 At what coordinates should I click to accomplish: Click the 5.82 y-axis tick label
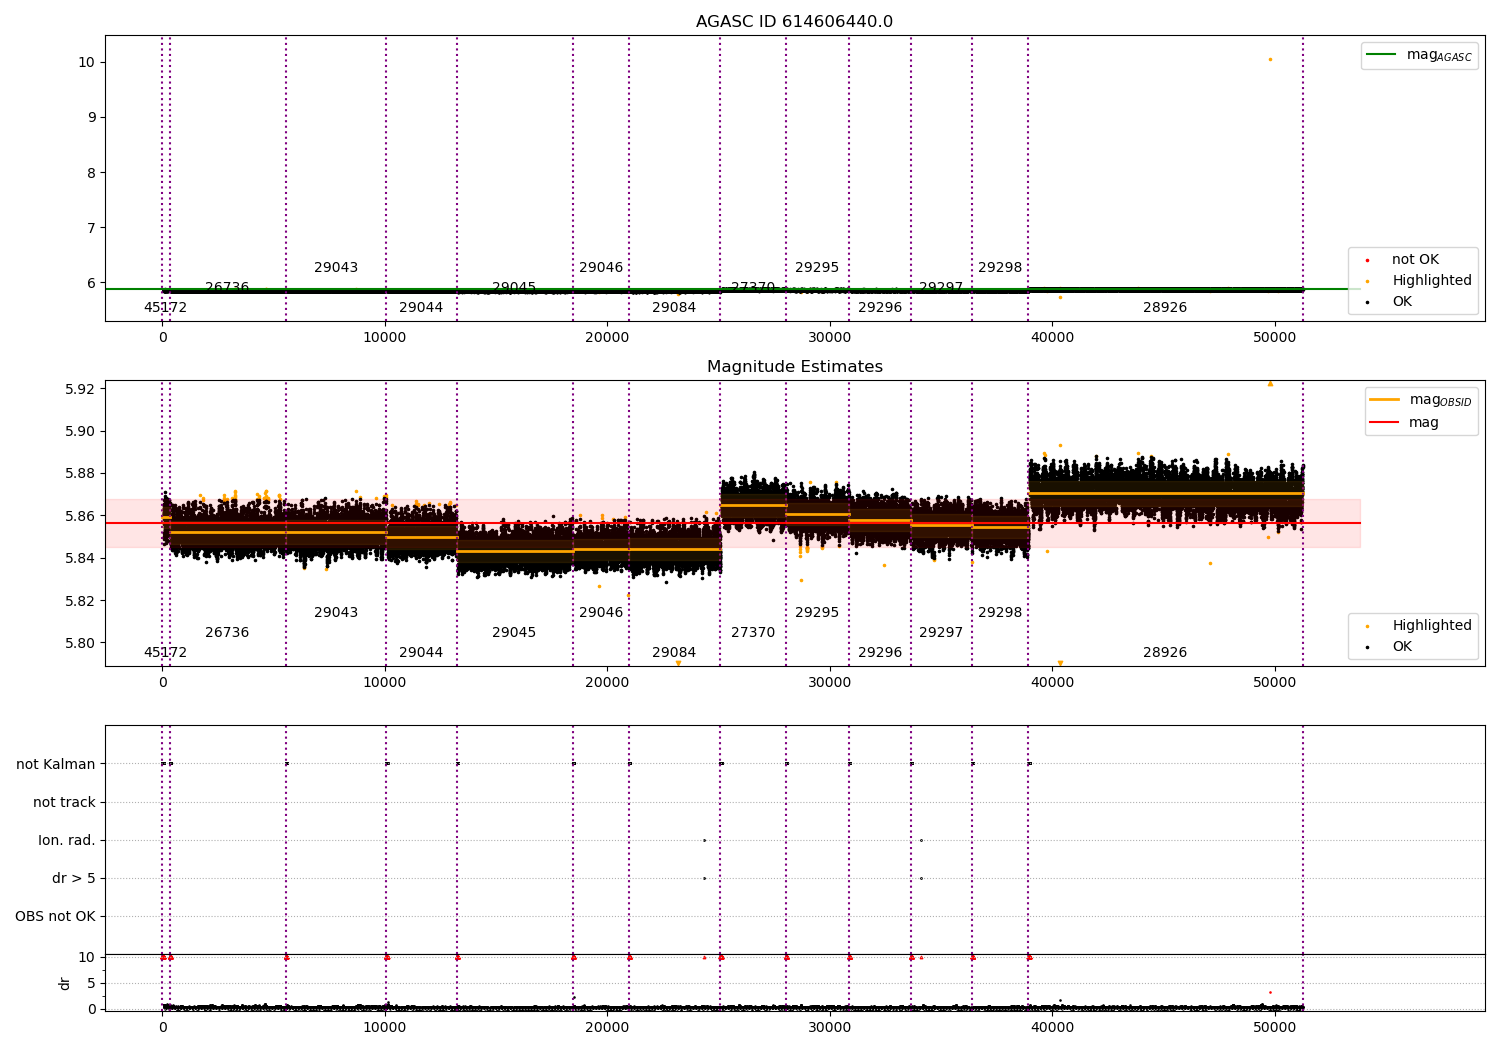tap(80, 601)
